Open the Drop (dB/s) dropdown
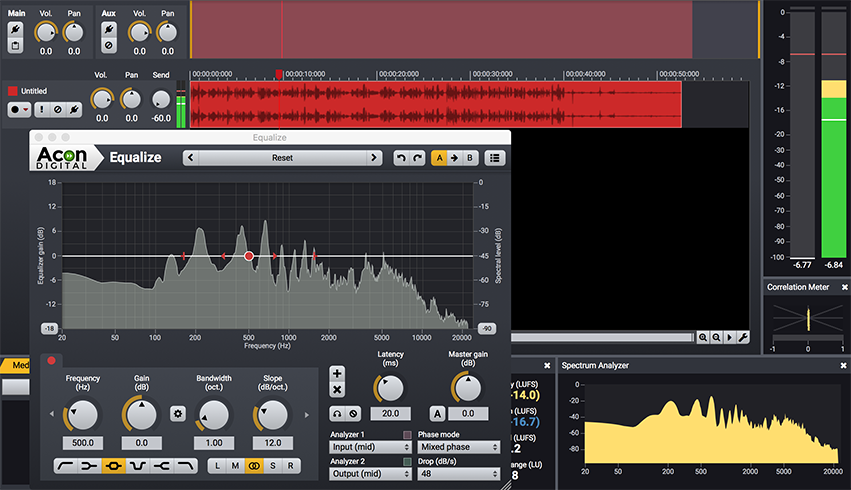The width and height of the screenshot is (851, 490). [458, 475]
